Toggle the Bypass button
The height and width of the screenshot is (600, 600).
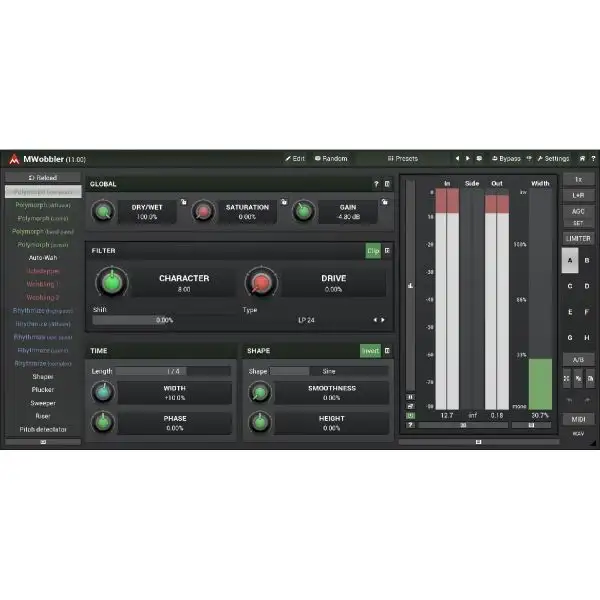click(506, 158)
